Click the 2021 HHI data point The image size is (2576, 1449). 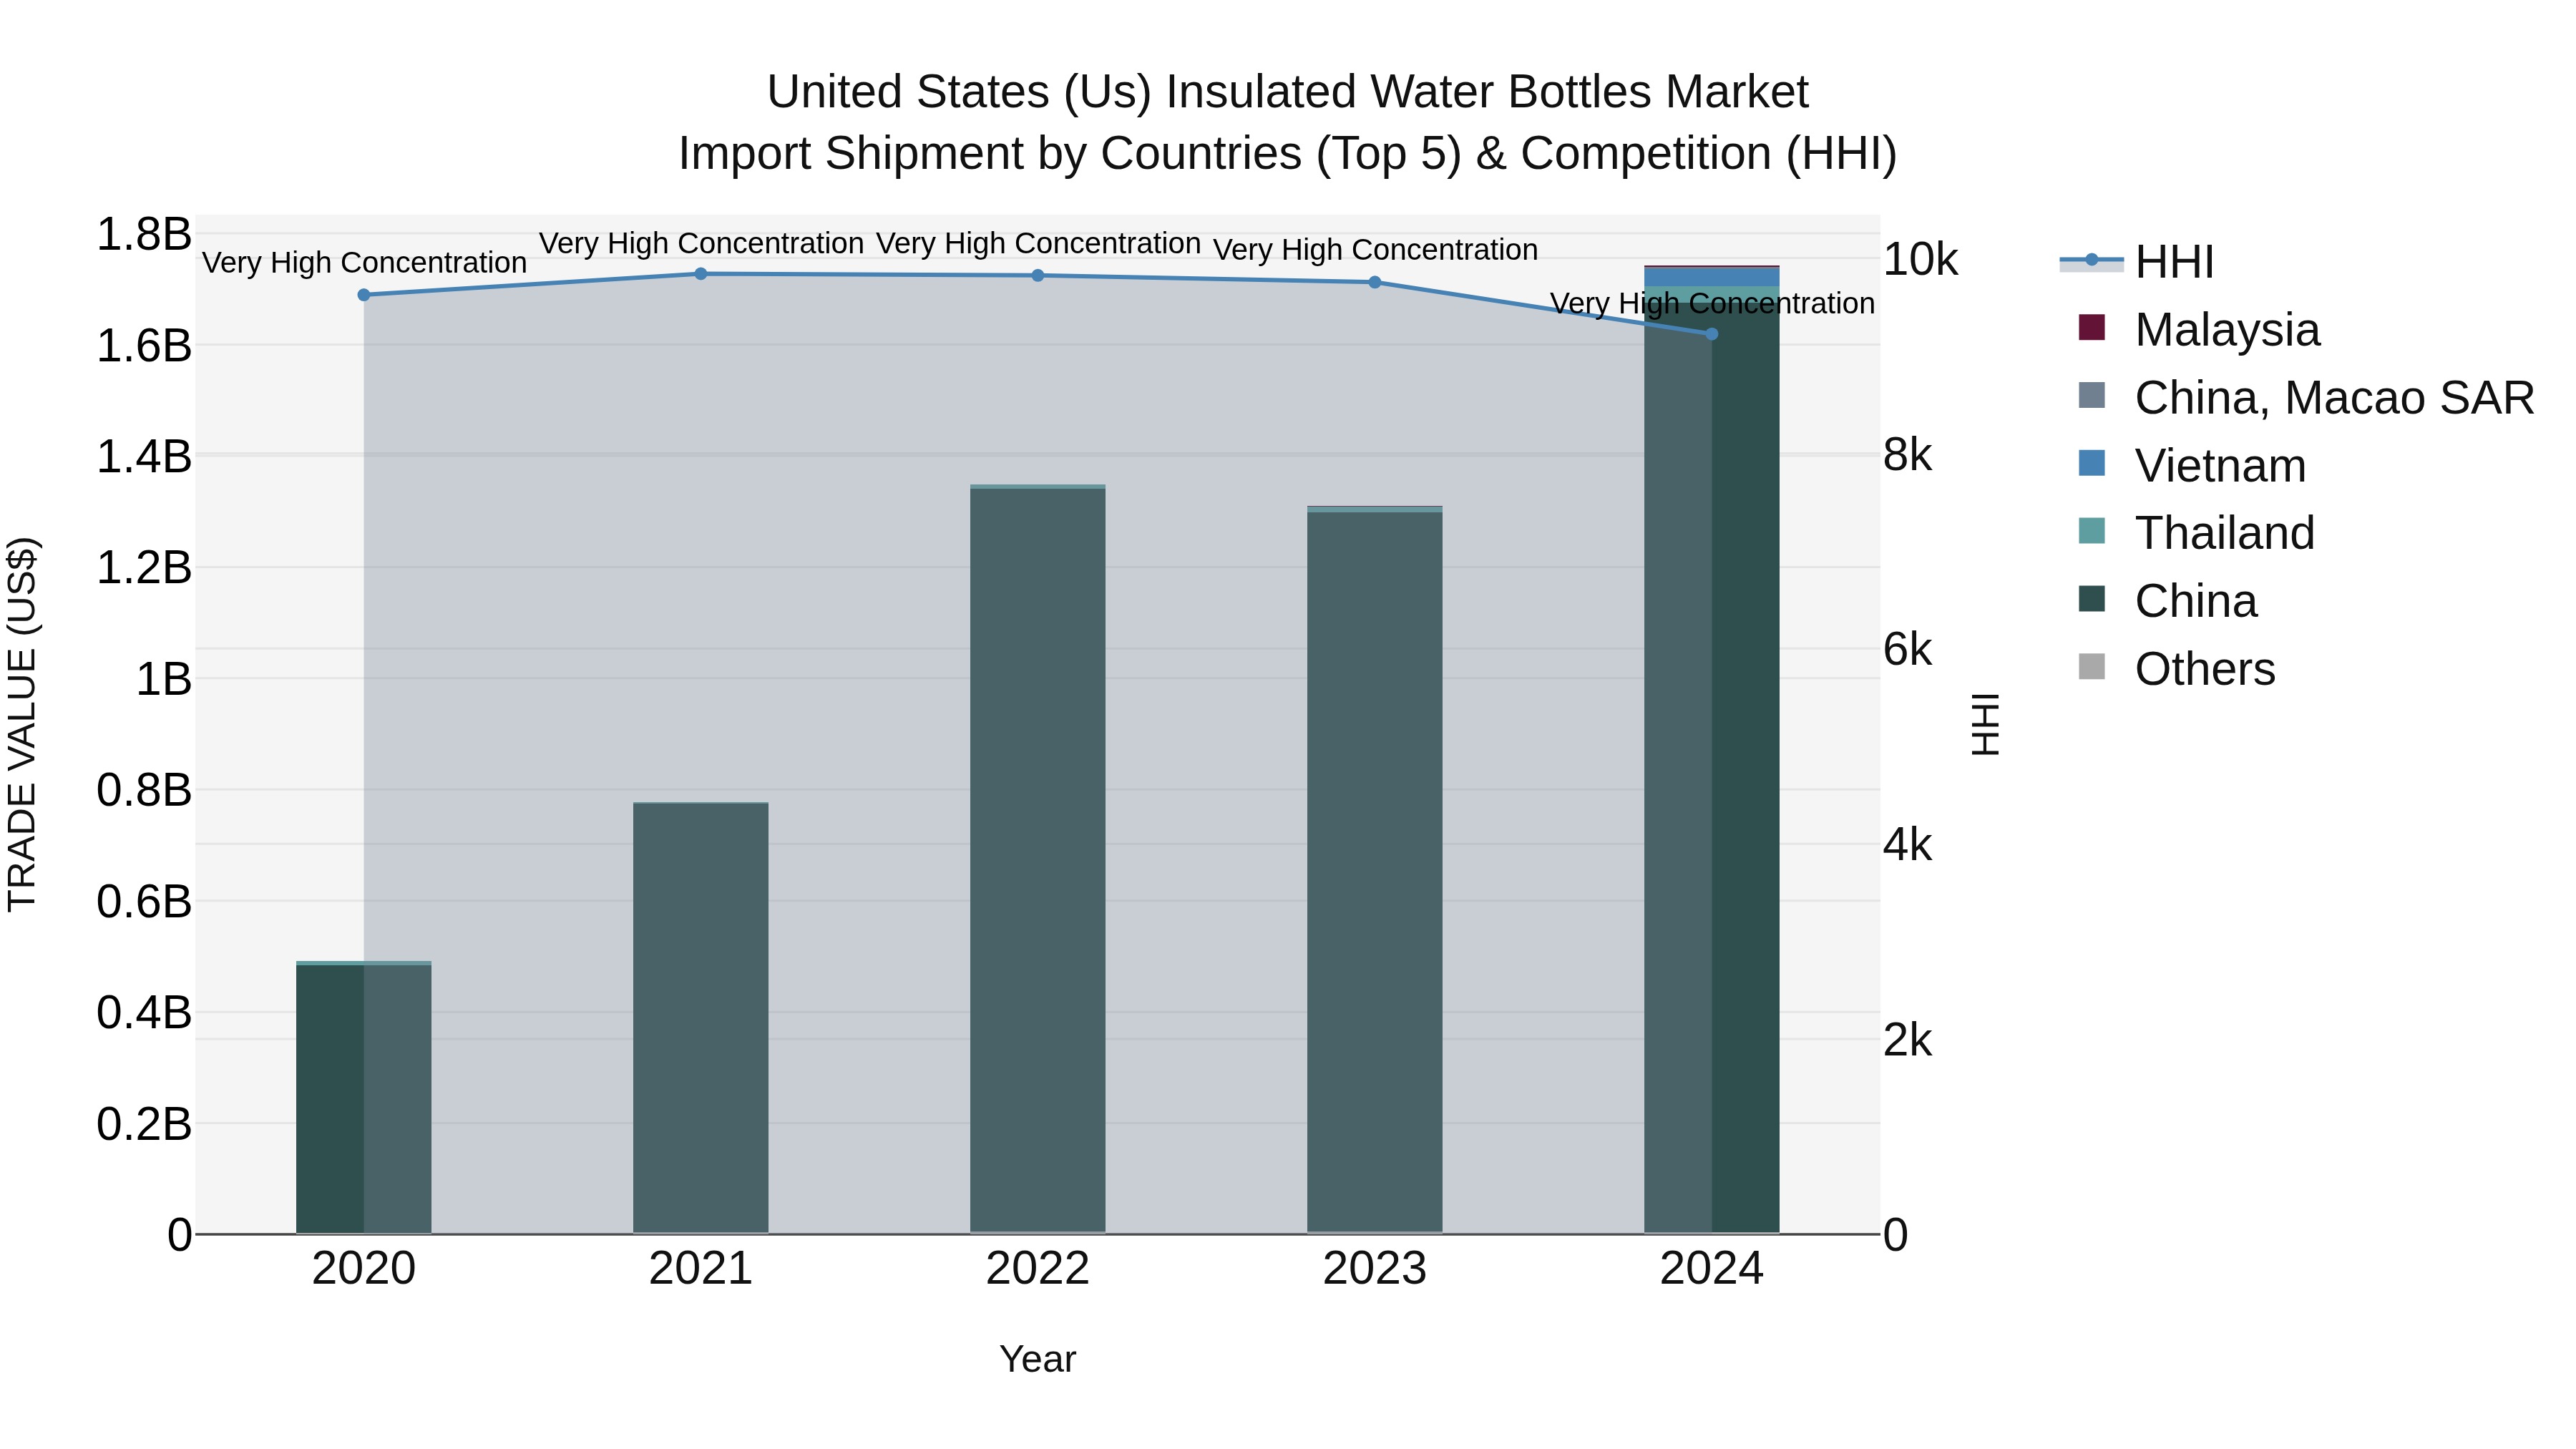coord(701,274)
